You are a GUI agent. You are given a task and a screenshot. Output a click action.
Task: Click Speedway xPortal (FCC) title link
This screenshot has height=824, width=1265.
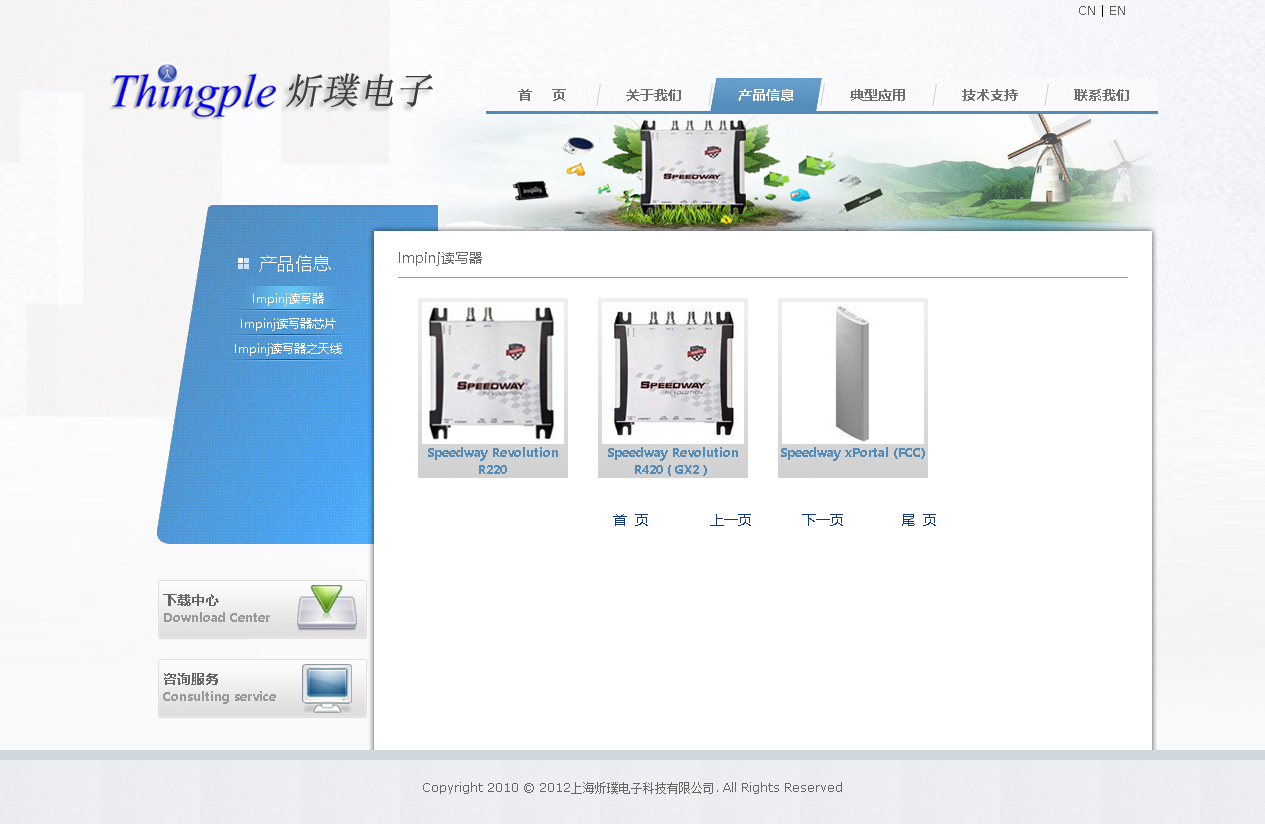[853, 453]
